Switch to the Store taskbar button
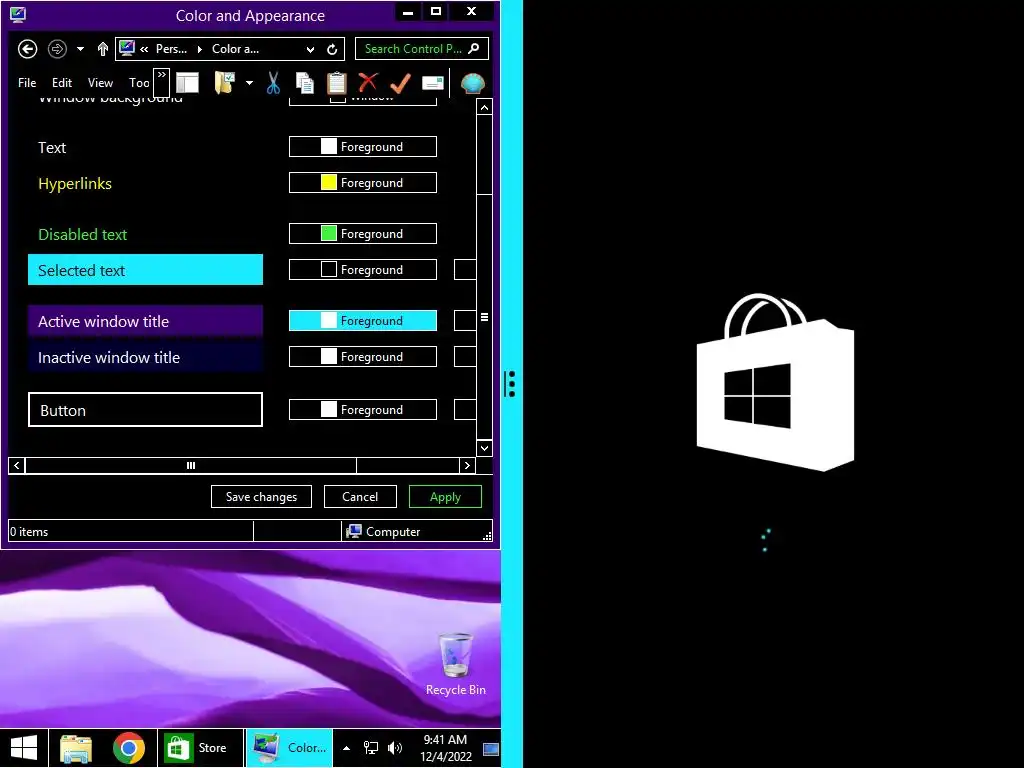Image resolution: width=1024 pixels, height=768 pixels. [x=199, y=748]
